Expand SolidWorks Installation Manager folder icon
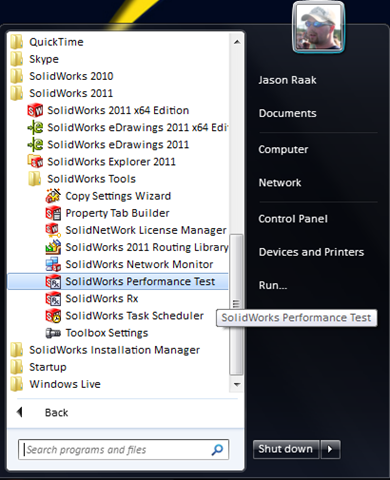This screenshot has height=480, width=390. [17, 350]
